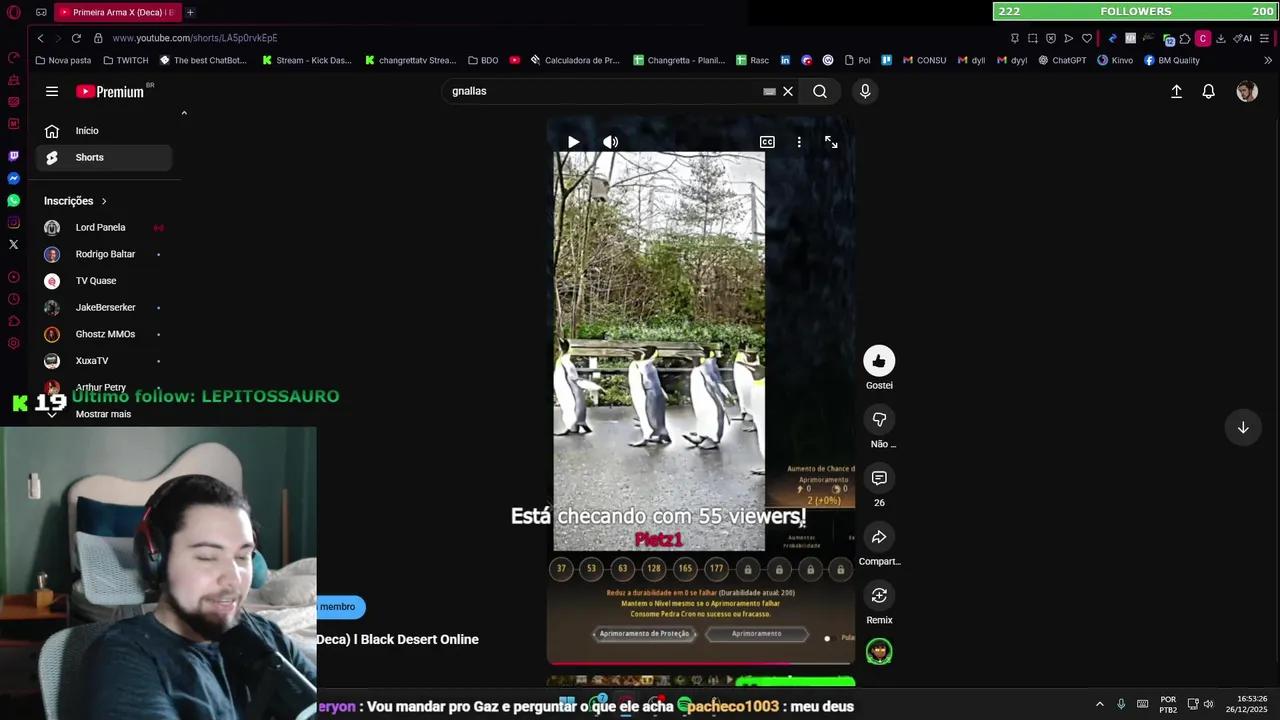Click the search magnifier icon

coord(819,91)
